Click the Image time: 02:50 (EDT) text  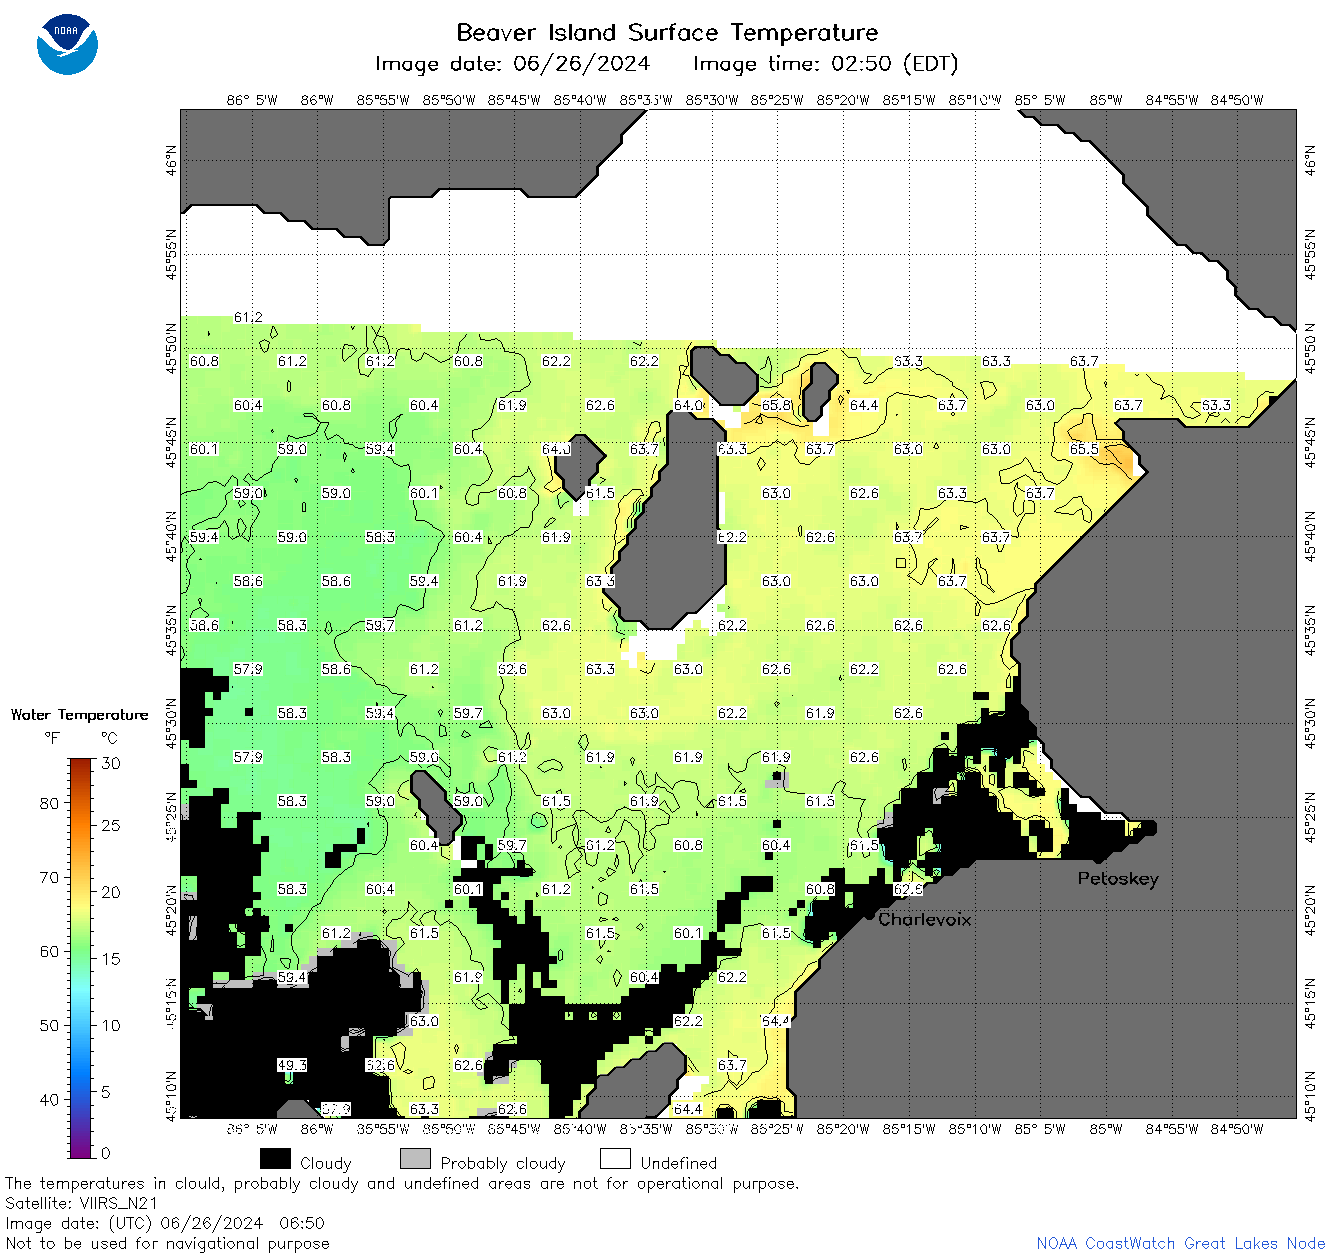point(826,64)
